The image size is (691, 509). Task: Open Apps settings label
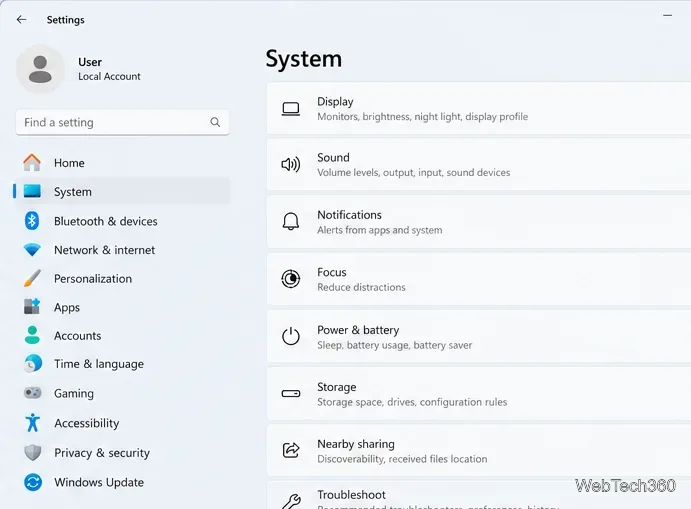click(67, 308)
